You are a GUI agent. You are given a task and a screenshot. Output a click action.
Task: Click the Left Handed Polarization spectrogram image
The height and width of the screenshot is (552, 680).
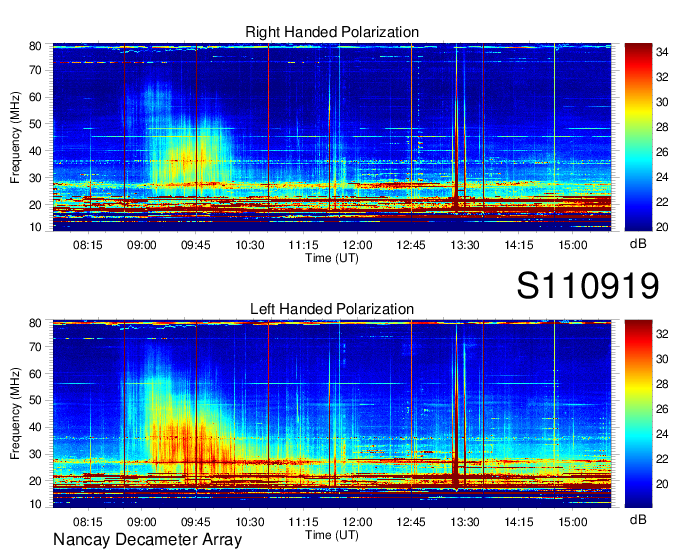coord(332,414)
